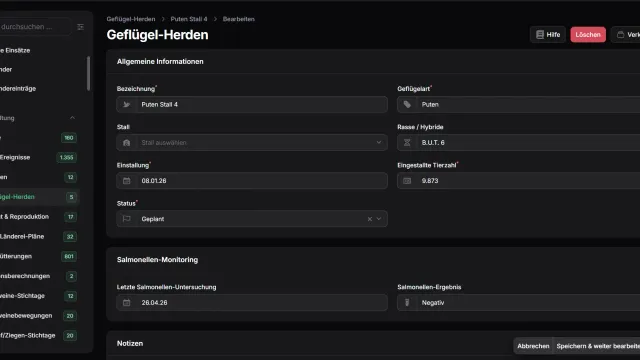Click the Bearbeiten breadcrumb text

point(238,19)
